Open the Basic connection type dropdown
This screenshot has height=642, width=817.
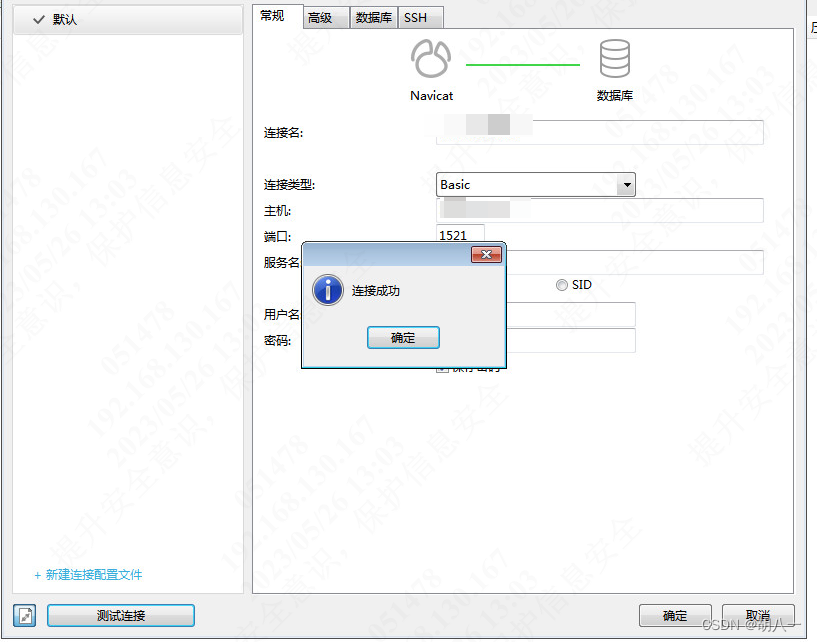(625, 184)
